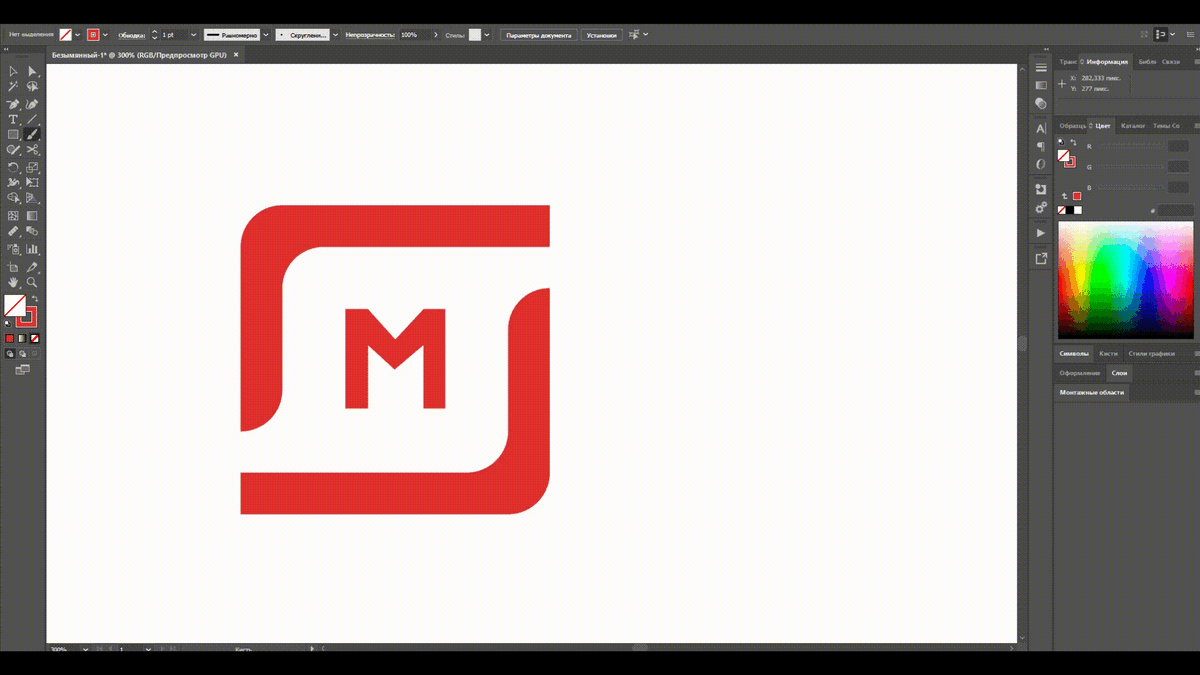The image size is (1200, 675).
Task: Open the fill color dropdown in control bar
Action: pyautogui.click(x=79, y=34)
